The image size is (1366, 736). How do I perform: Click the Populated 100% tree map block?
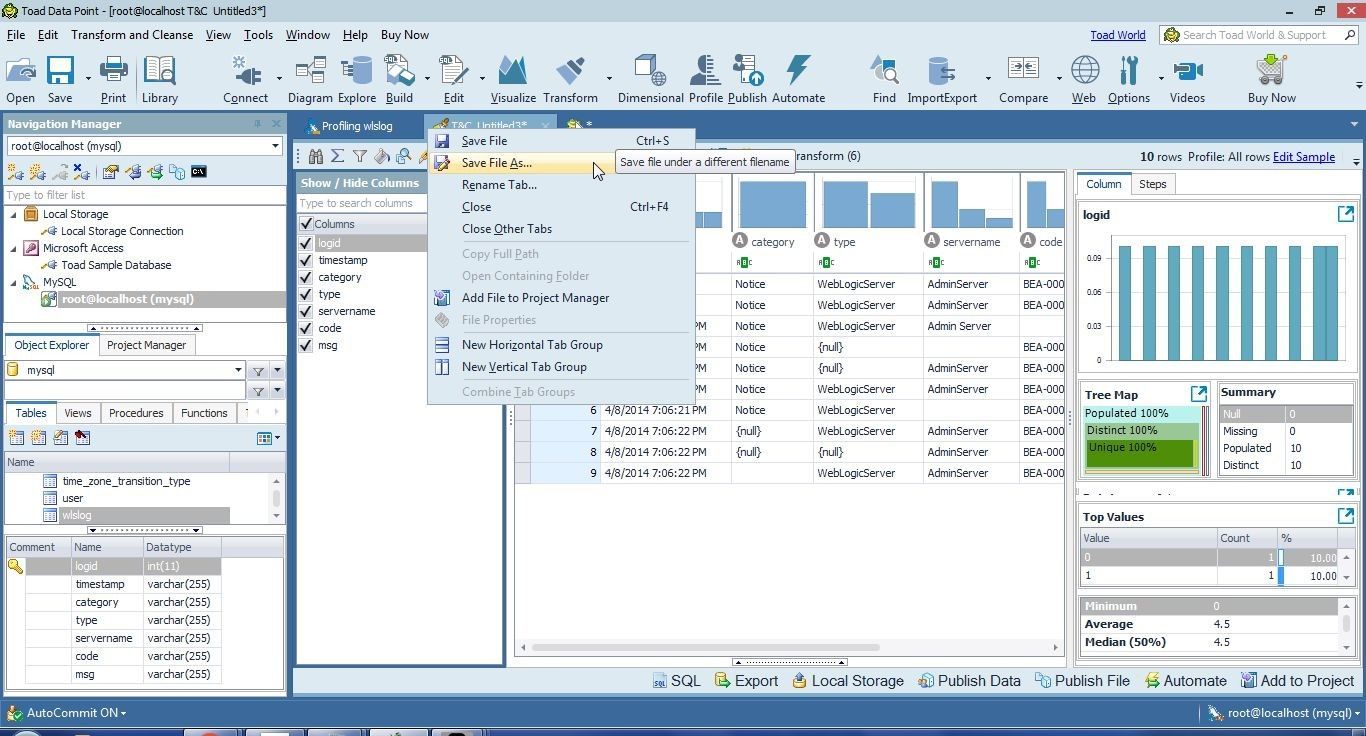coord(1140,413)
